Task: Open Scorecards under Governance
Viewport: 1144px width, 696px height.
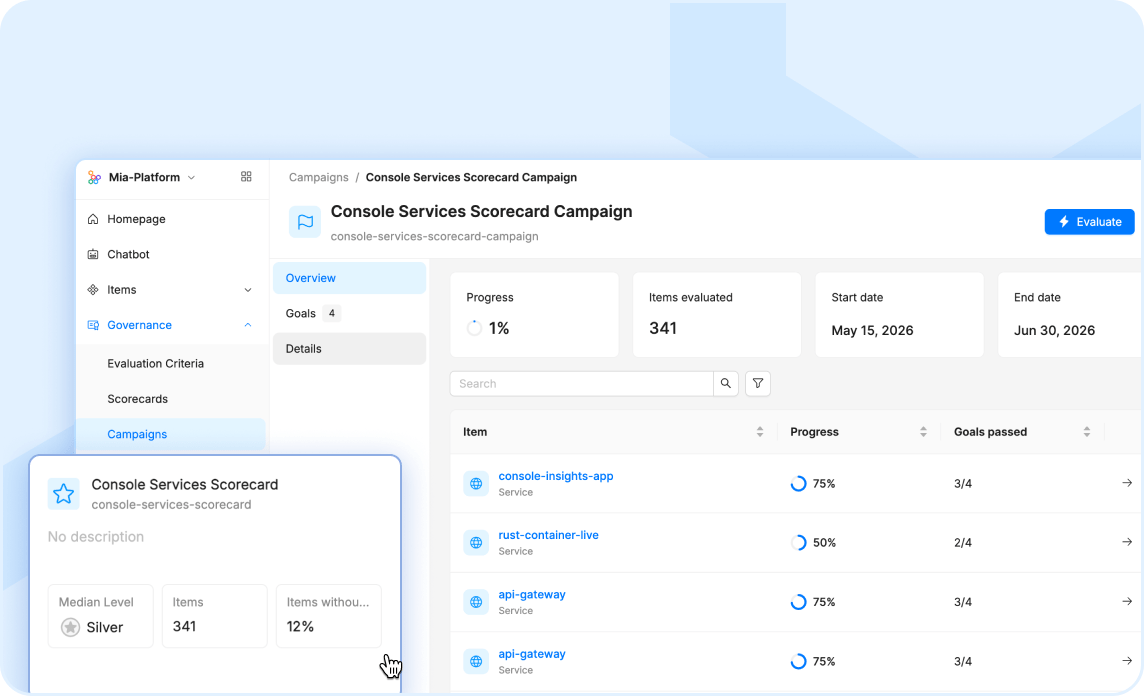Action: click(137, 398)
